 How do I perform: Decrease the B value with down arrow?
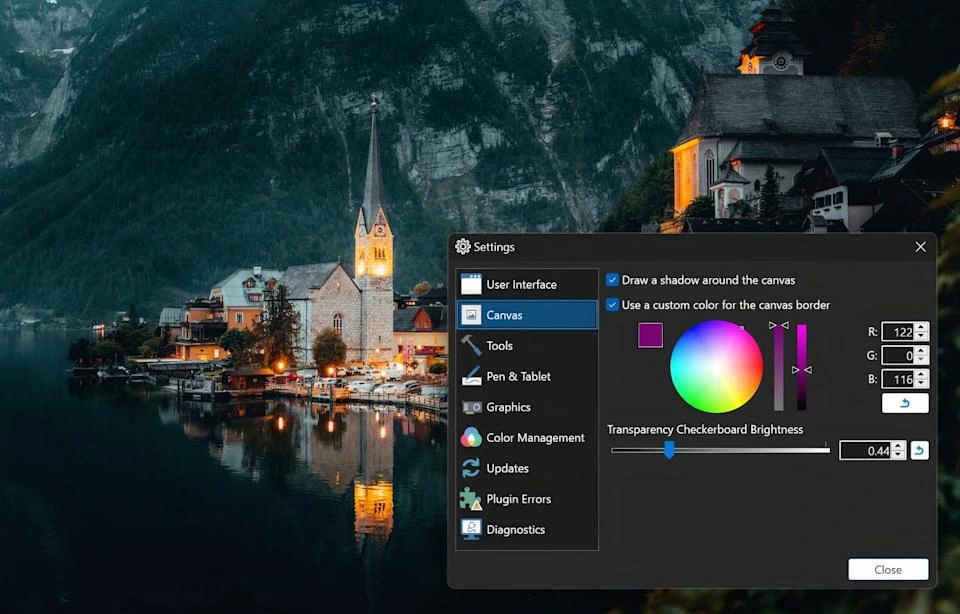(921, 384)
